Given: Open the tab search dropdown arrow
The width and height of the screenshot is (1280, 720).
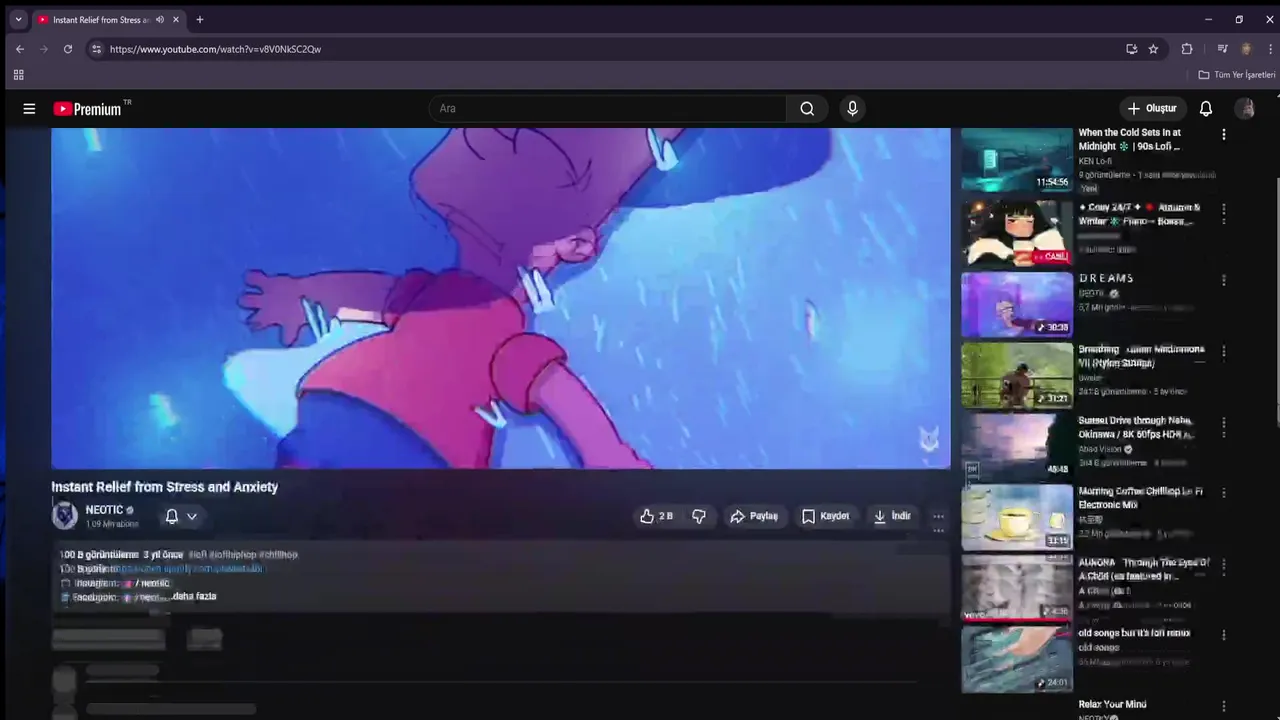Looking at the screenshot, I should [x=17, y=19].
